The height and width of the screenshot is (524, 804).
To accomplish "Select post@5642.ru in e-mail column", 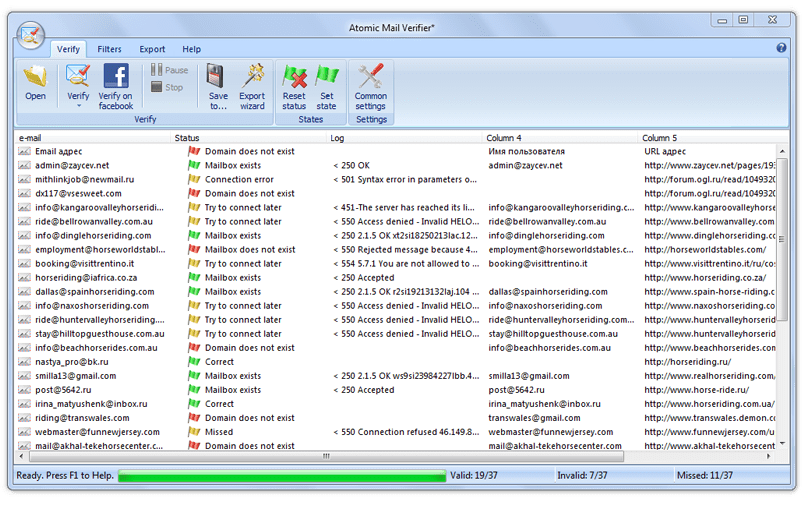I will 63,390.
